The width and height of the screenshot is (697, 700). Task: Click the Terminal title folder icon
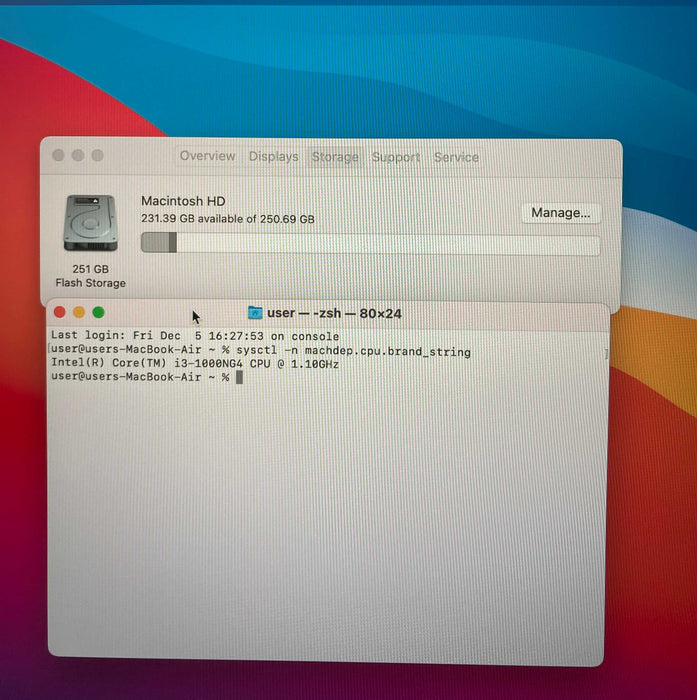click(x=255, y=312)
